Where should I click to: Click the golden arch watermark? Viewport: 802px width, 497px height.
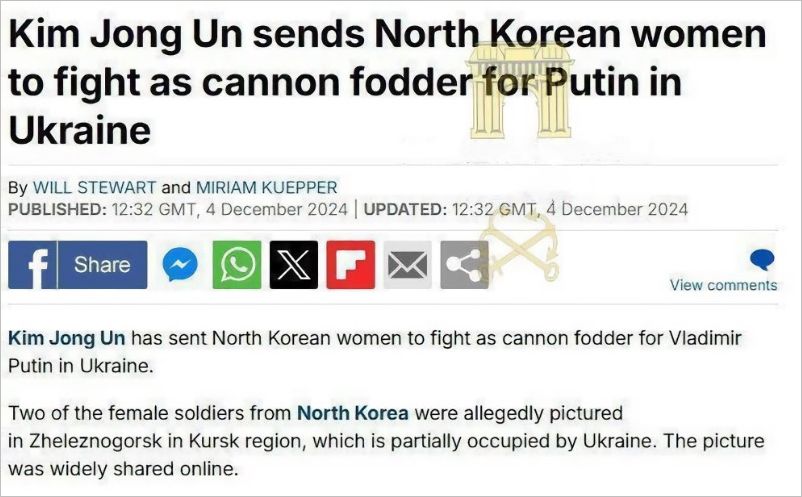520,91
